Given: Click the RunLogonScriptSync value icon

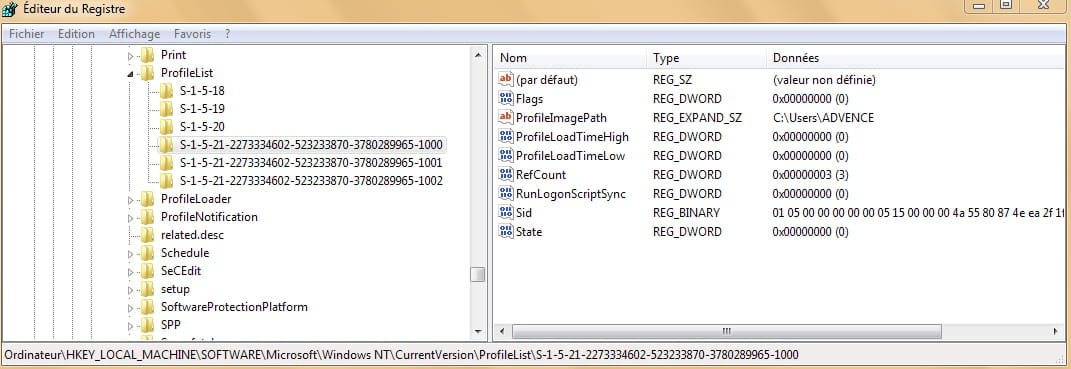Looking at the screenshot, I should tap(506, 194).
